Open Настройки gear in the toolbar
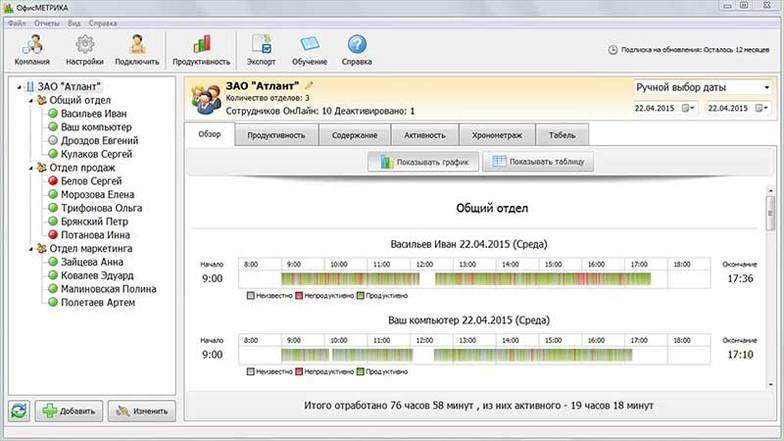 [x=85, y=49]
